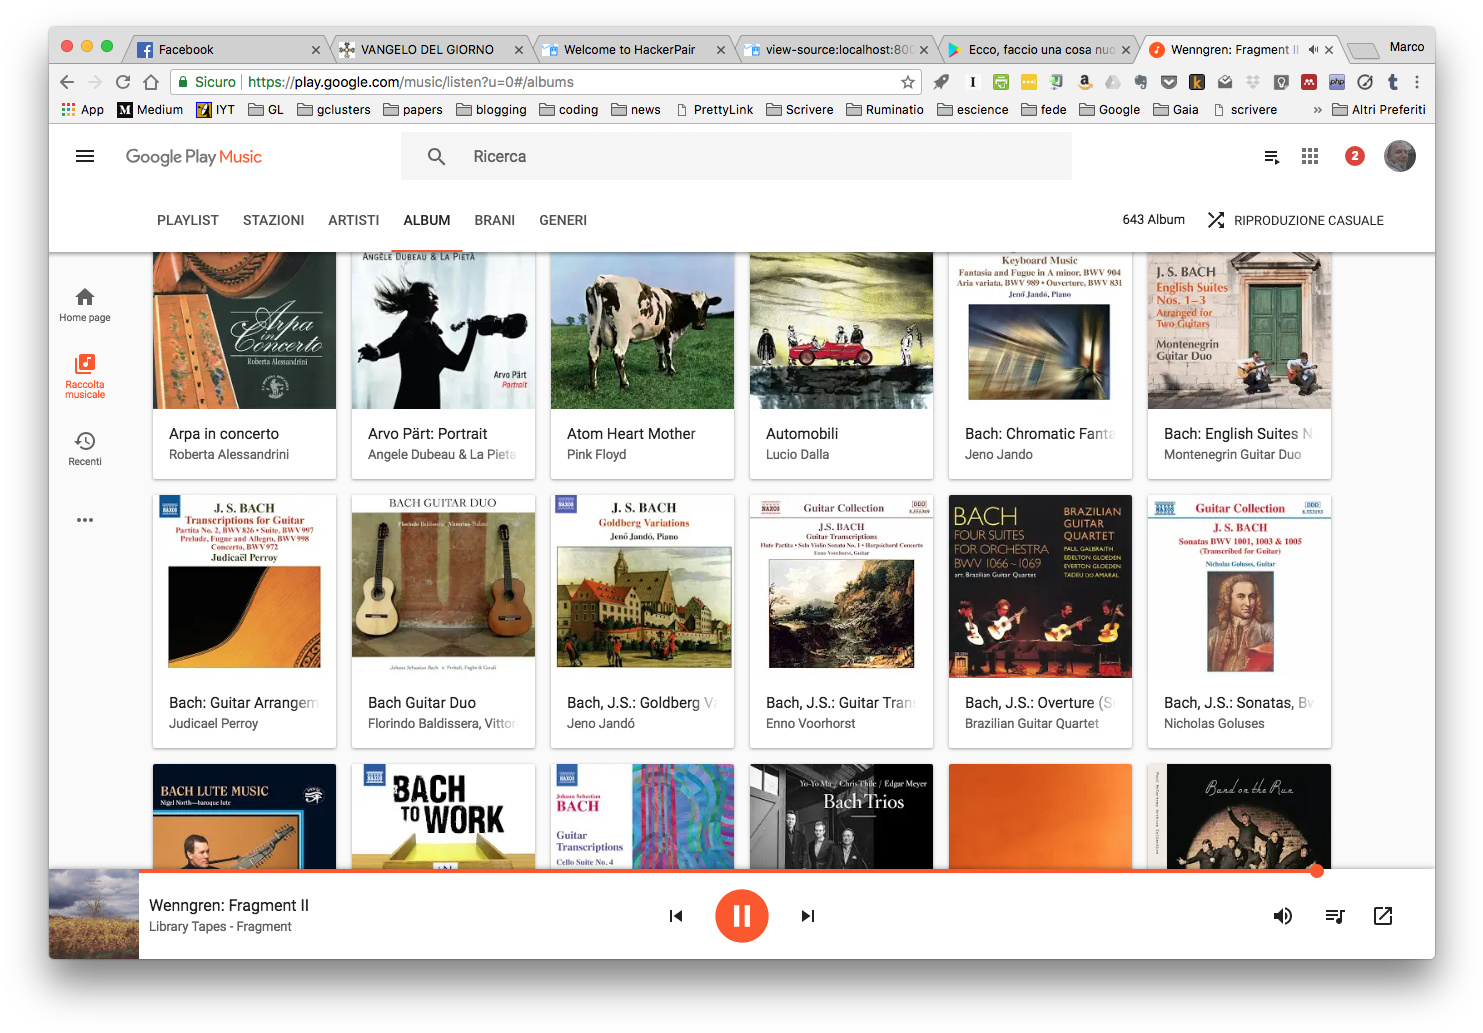The image size is (1483, 1033).
Task: Open Chrome's three-dot menu
Action: click(x=1417, y=82)
